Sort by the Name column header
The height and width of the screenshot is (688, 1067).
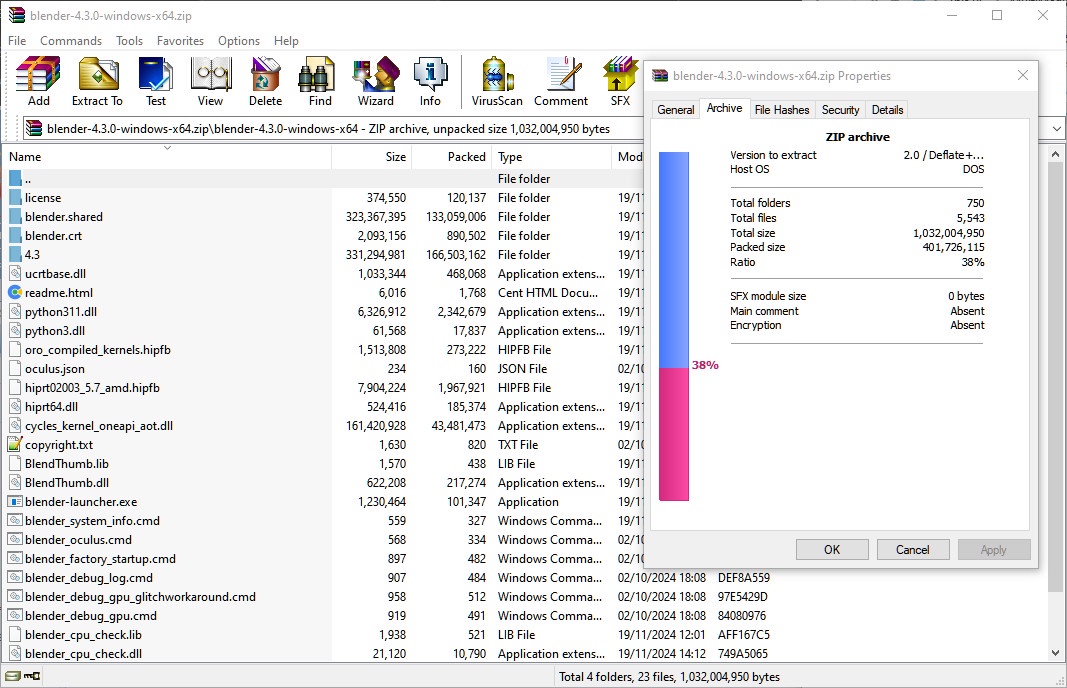[167, 157]
